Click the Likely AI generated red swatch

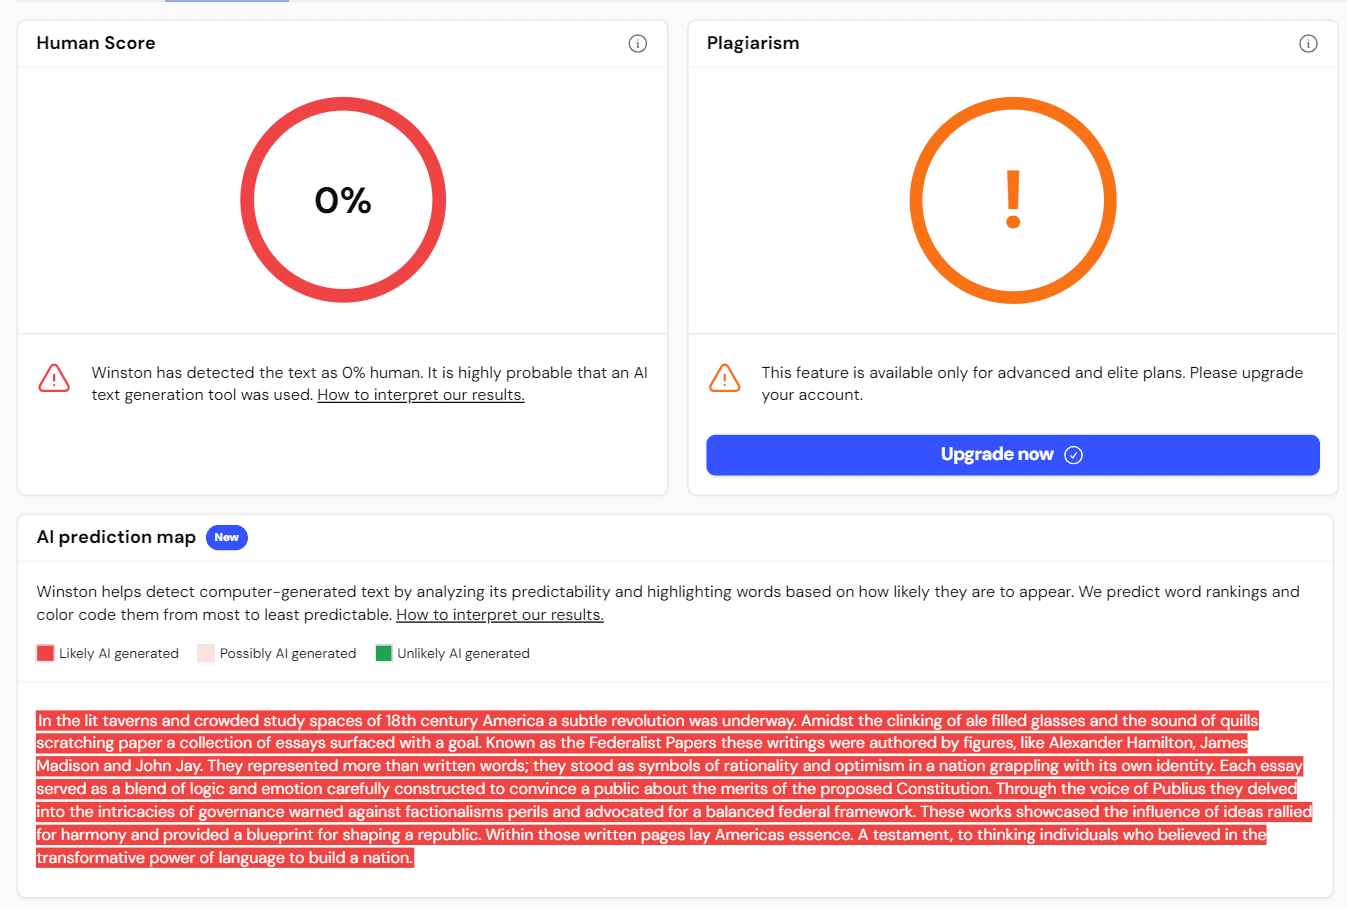point(45,653)
